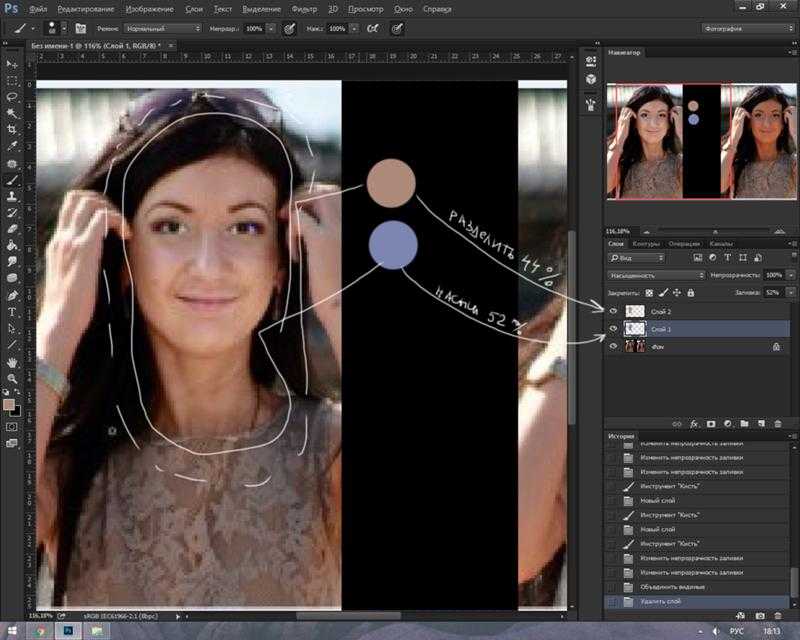800x640 pixels.
Task: Open brush mode dropdown in options bar
Action: 163,29
